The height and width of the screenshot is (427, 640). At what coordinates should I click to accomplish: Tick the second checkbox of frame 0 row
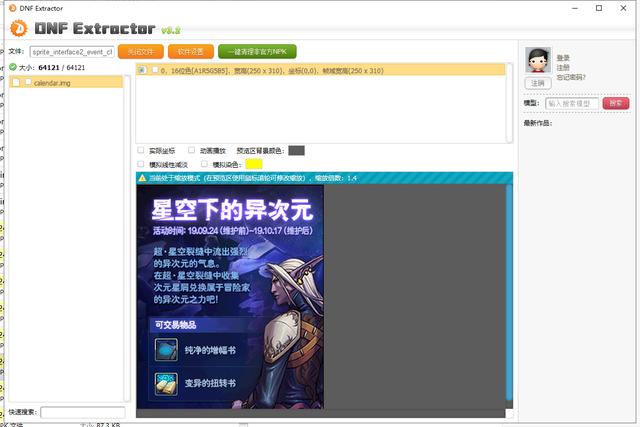(155, 70)
